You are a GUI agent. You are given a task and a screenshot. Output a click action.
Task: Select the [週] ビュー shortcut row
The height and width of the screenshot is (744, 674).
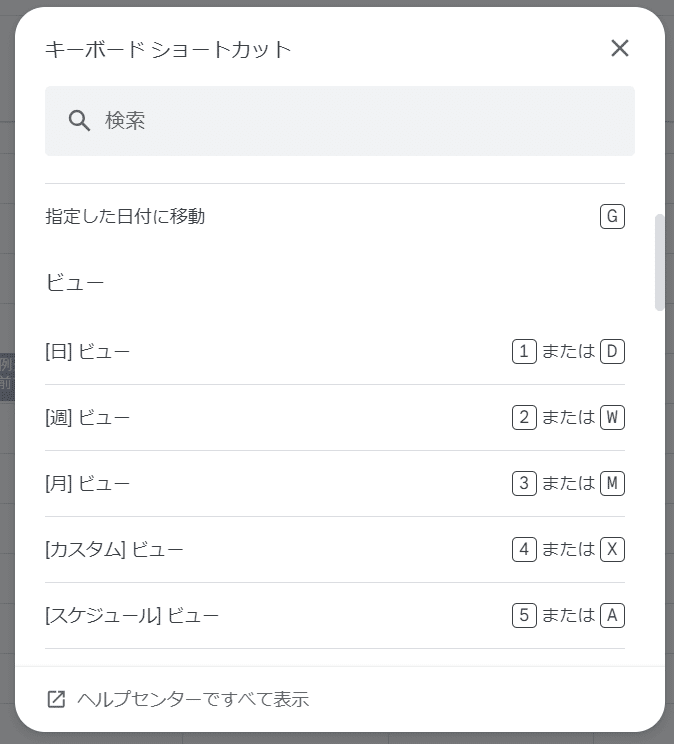335,418
